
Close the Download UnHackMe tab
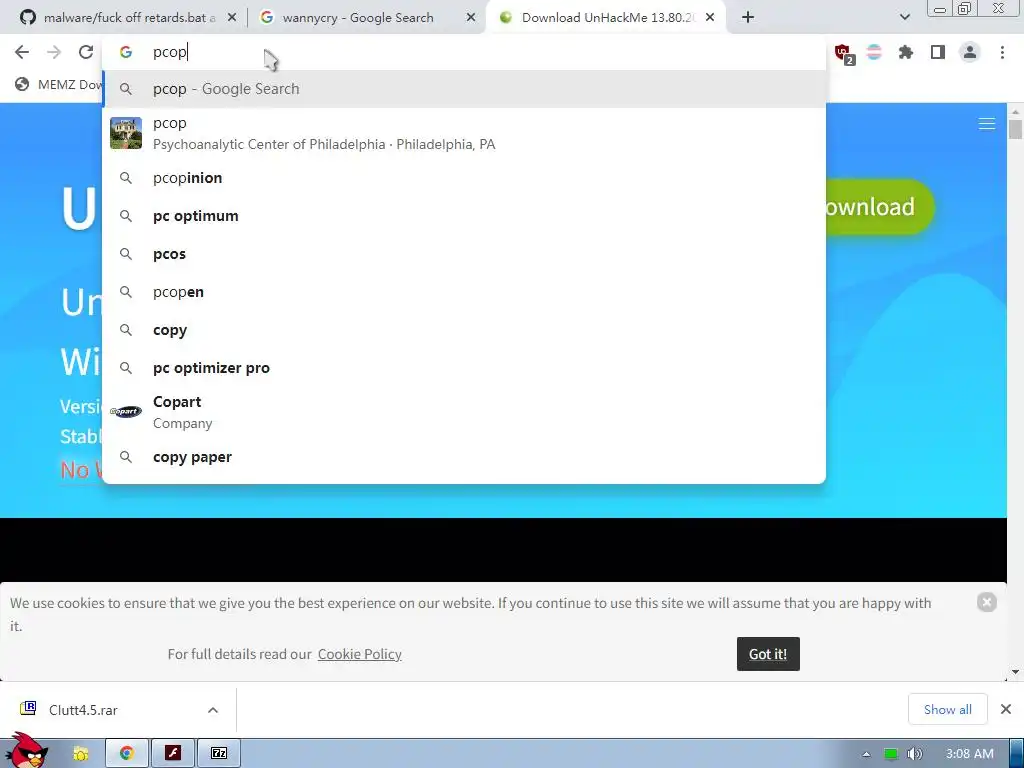click(710, 18)
